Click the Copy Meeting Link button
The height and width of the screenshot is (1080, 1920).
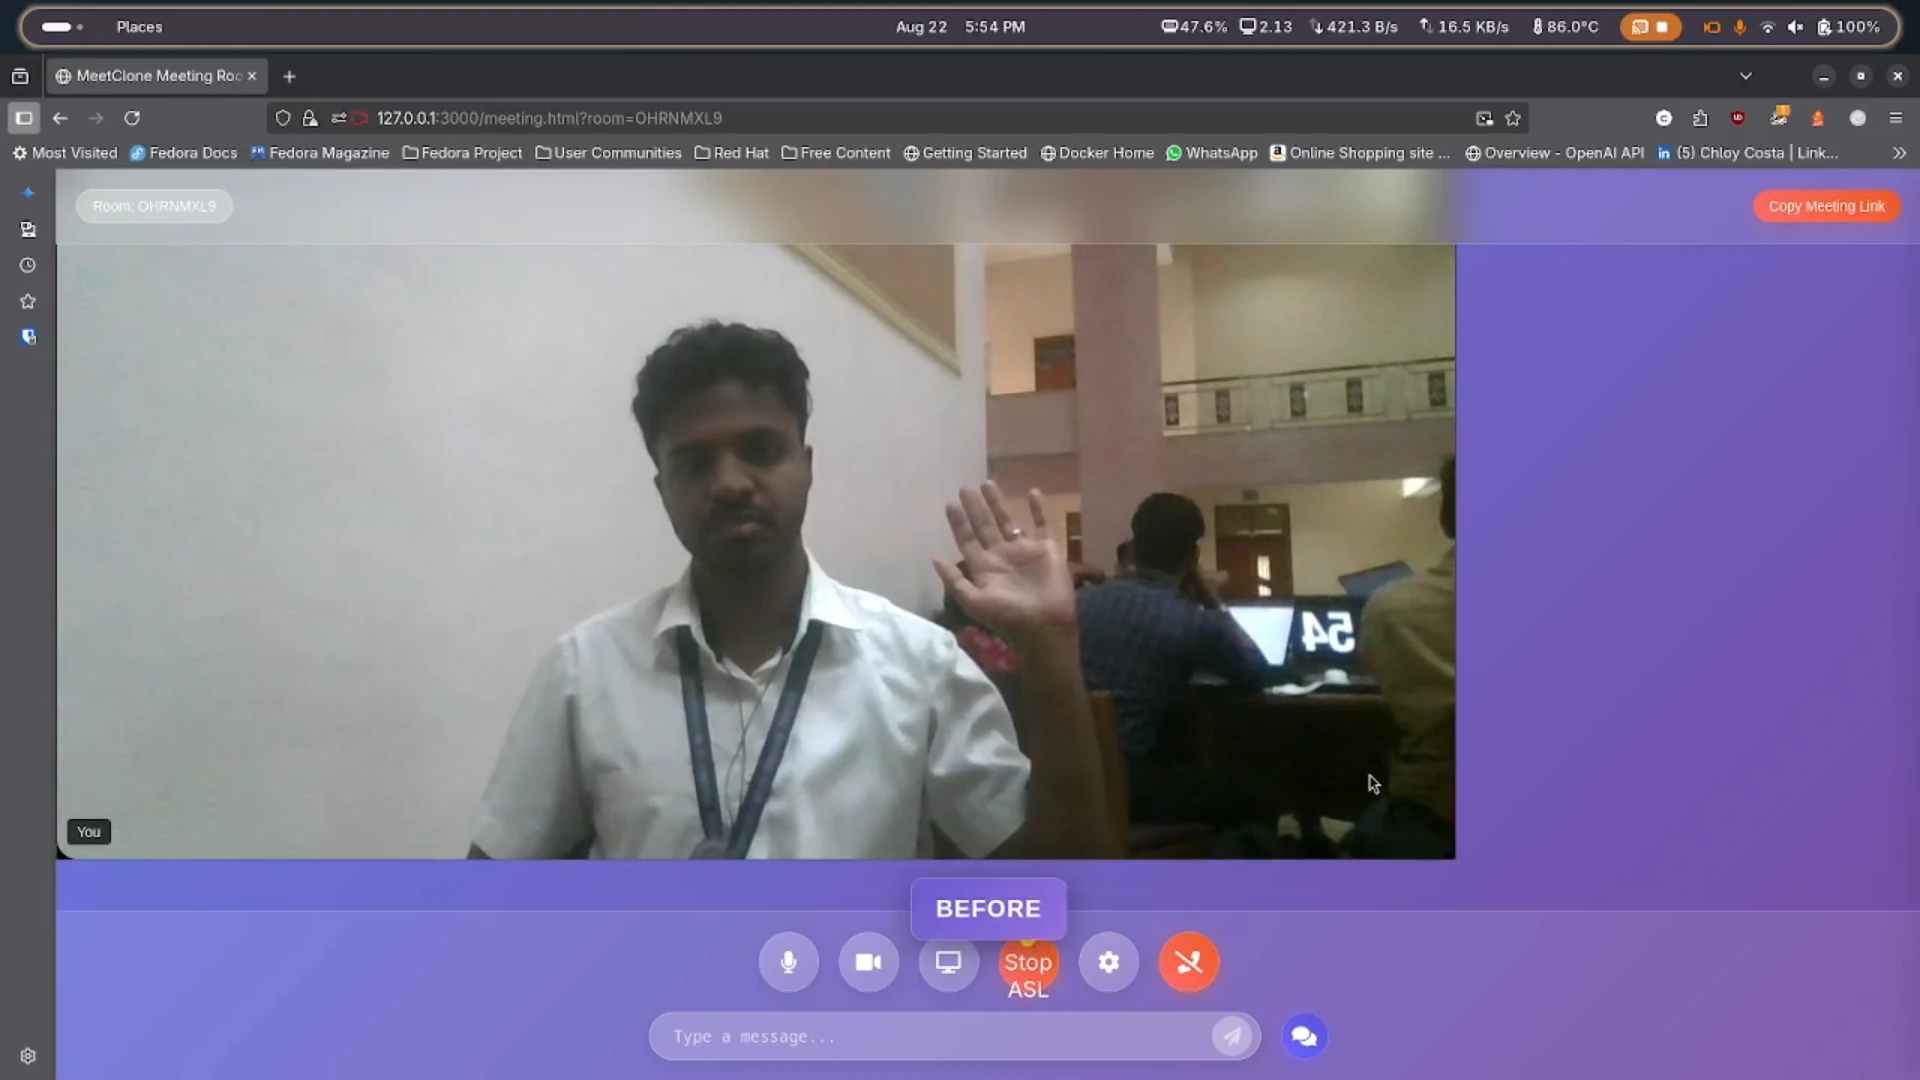point(1826,205)
